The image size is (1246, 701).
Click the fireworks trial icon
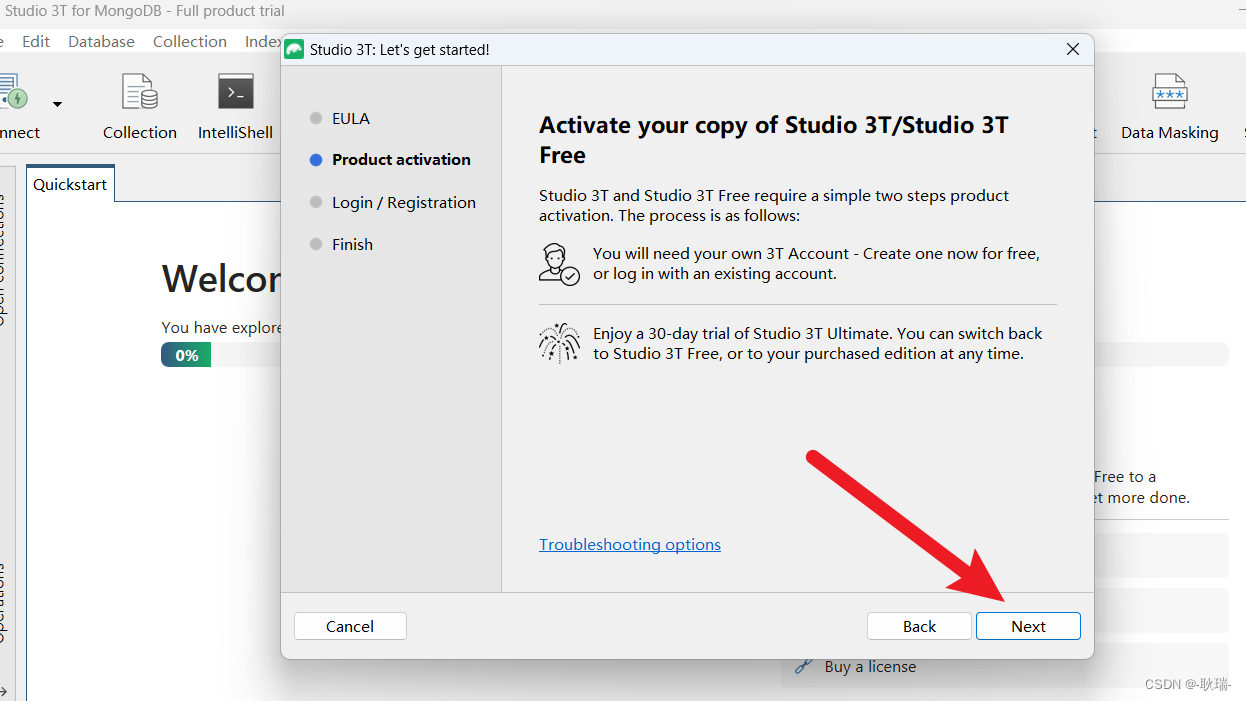point(559,343)
